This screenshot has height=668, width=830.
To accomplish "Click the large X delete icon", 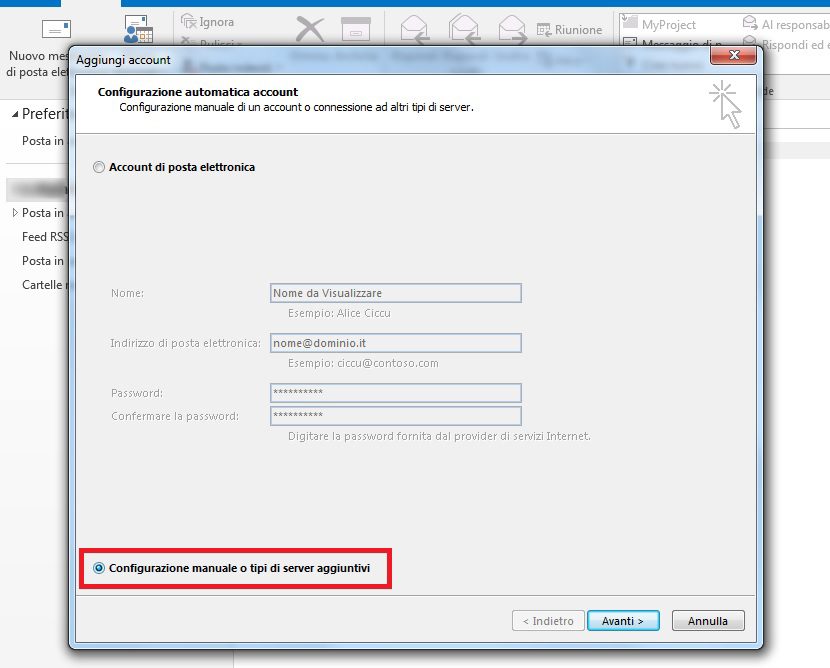I will pos(310,29).
